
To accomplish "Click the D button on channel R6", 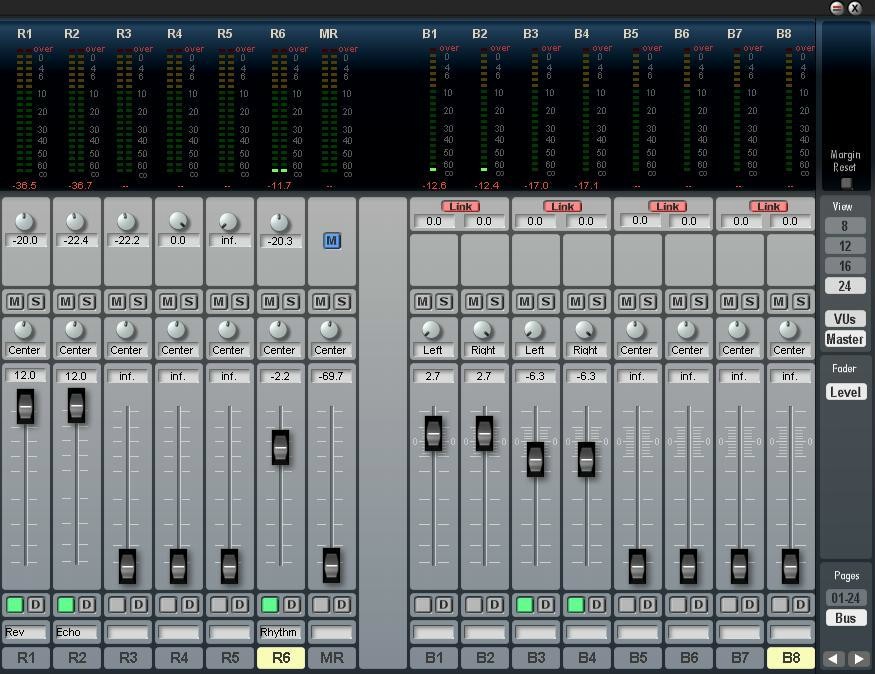I will pyautogui.click(x=291, y=604).
